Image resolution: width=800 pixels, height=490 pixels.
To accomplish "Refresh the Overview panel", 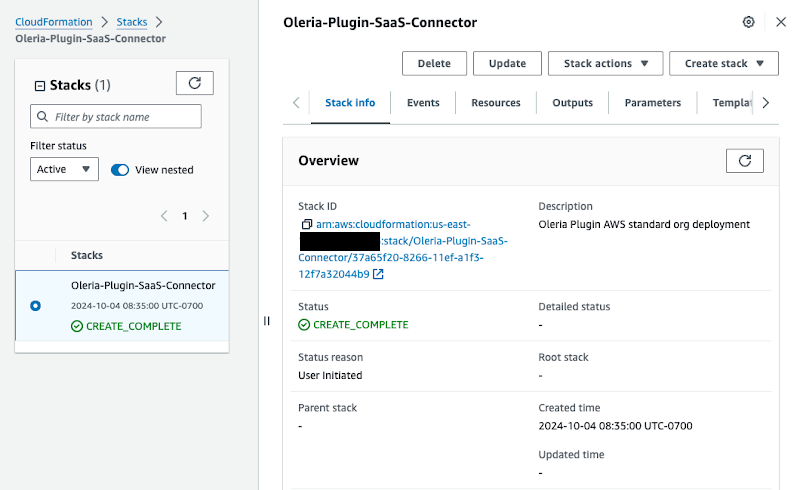I will (x=744, y=161).
